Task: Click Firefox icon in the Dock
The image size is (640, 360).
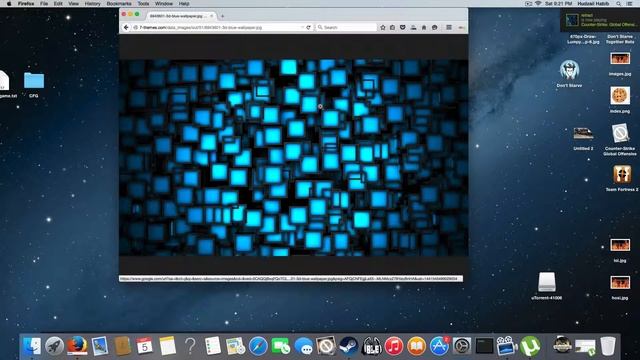Action: click(x=77, y=346)
